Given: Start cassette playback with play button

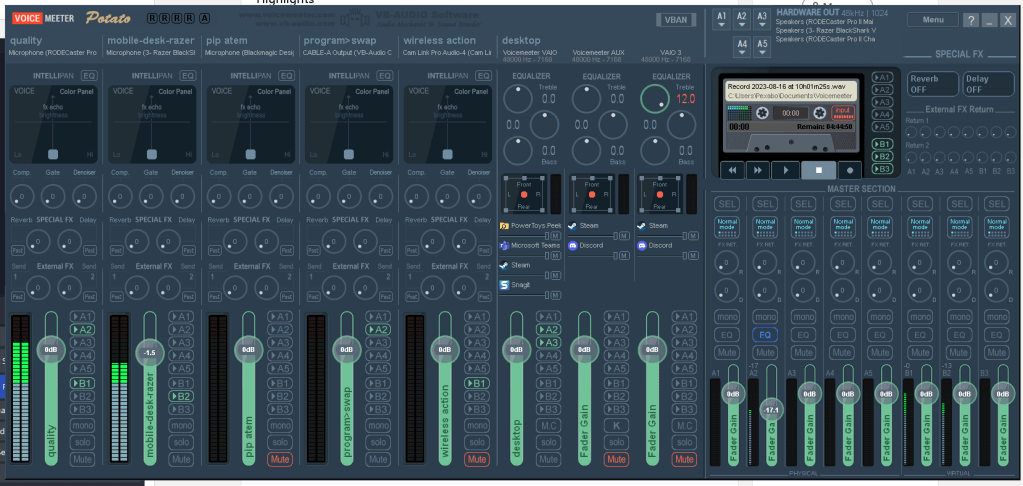Looking at the screenshot, I should click(786, 170).
